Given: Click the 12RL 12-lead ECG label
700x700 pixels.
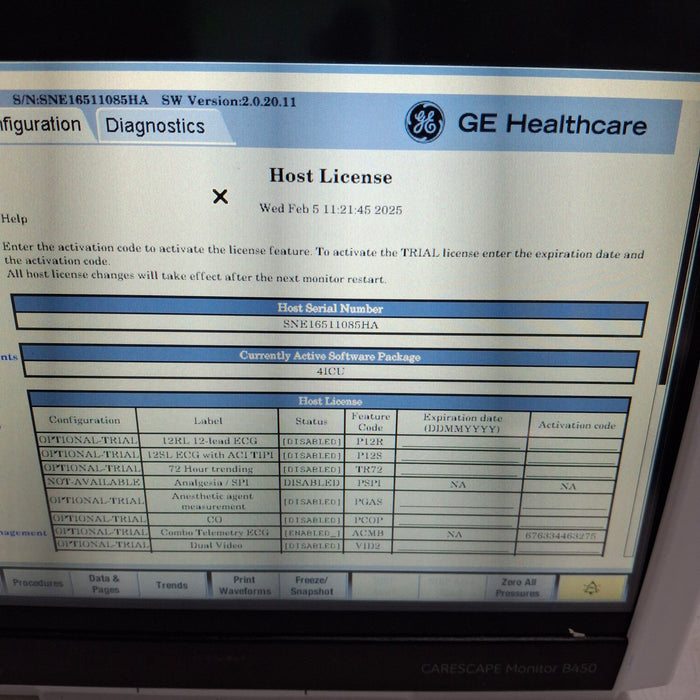Looking at the screenshot, I should [x=209, y=441].
